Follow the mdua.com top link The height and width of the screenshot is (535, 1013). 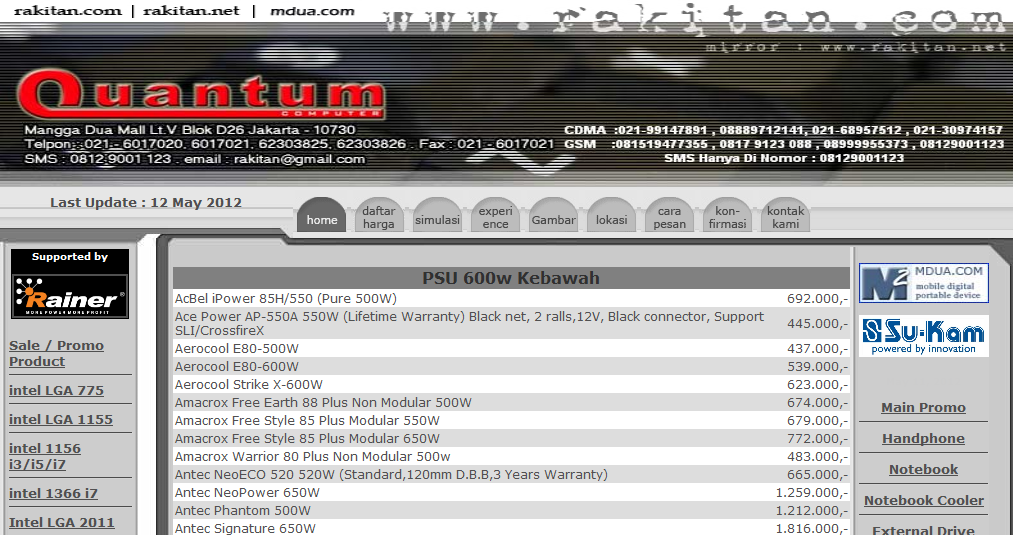[312, 10]
